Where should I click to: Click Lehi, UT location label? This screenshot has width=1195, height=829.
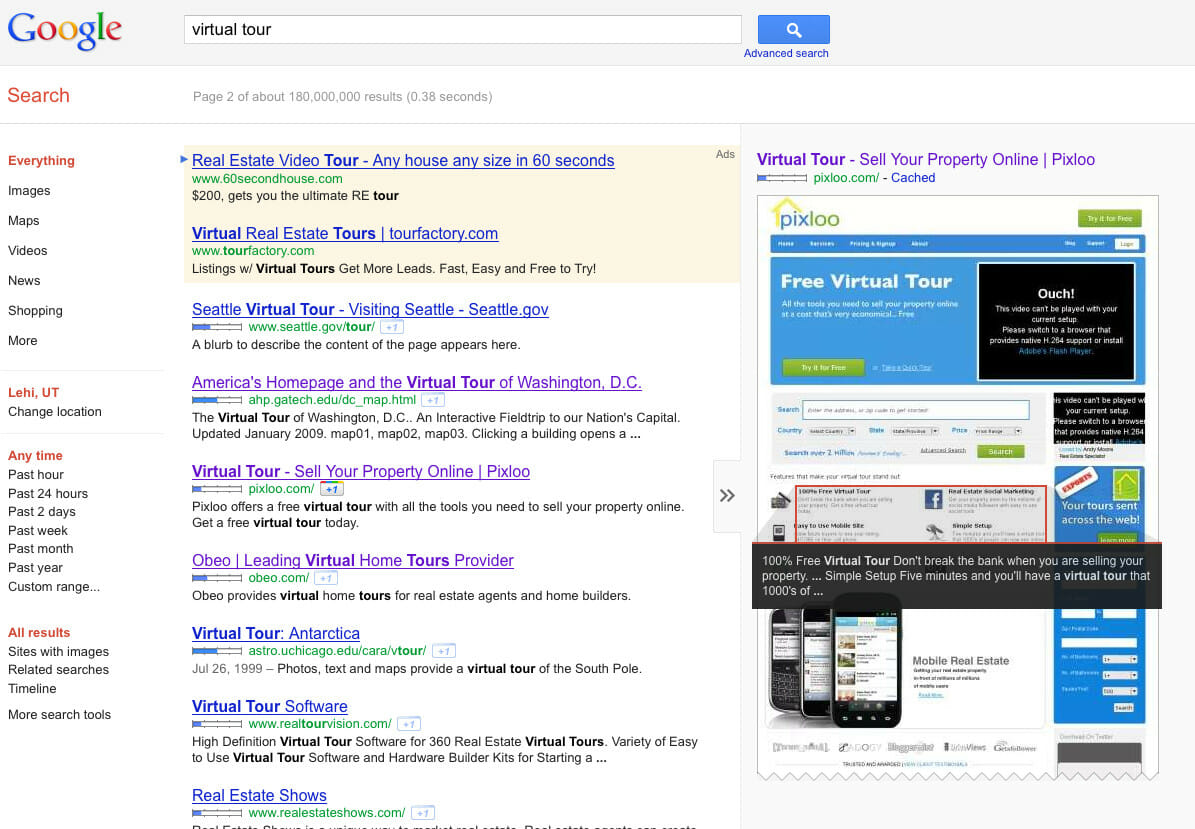tap(34, 392)
